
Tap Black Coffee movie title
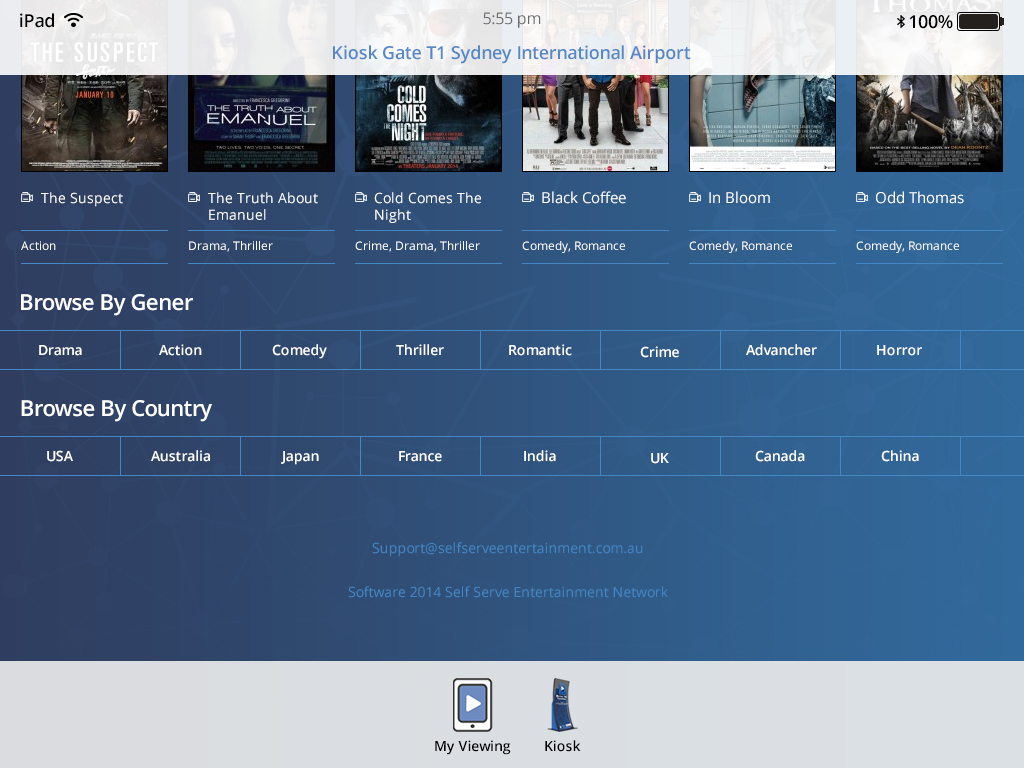click(583, 198)
